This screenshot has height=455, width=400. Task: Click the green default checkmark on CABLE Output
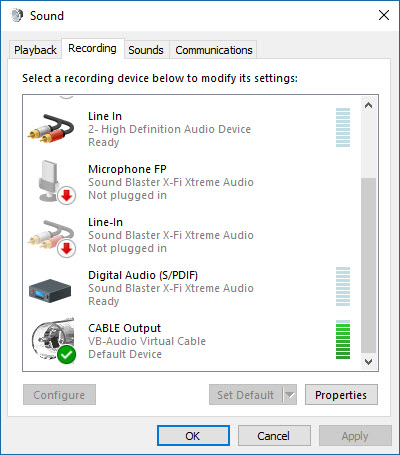pyautogui.click(x=66, y=355)
